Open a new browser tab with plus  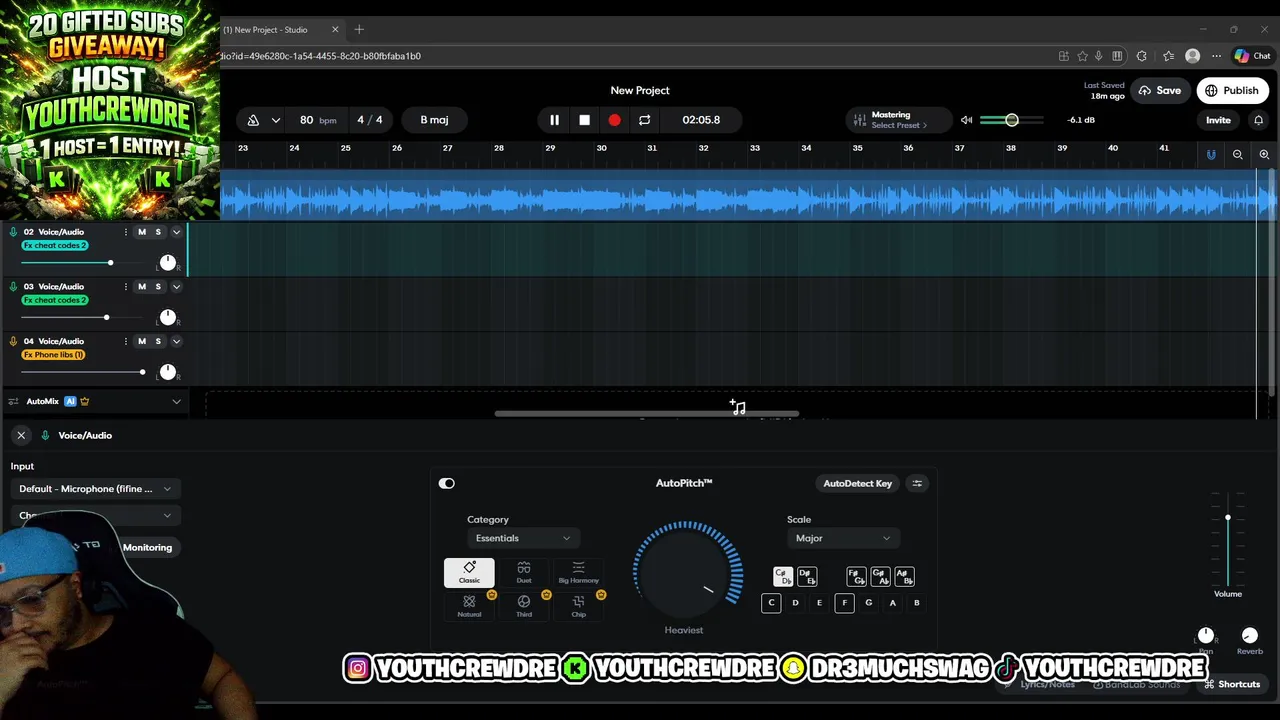point(359,30)
